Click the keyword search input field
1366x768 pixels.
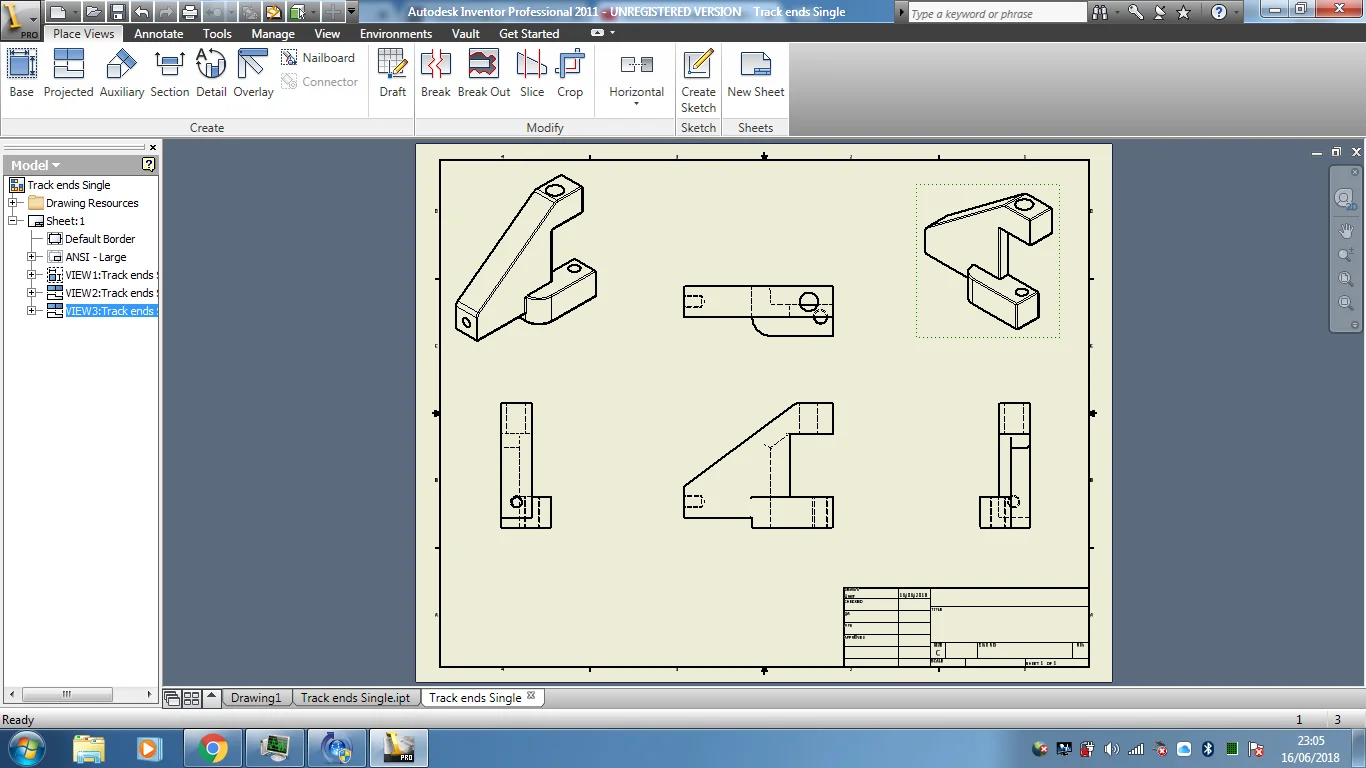click(x=996, y=13)
